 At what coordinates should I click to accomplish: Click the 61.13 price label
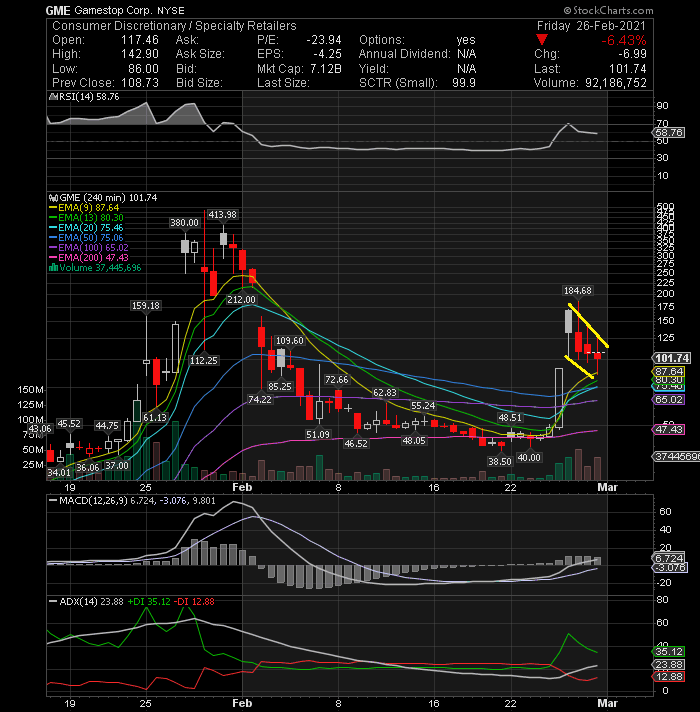click(x=155, y=417)
